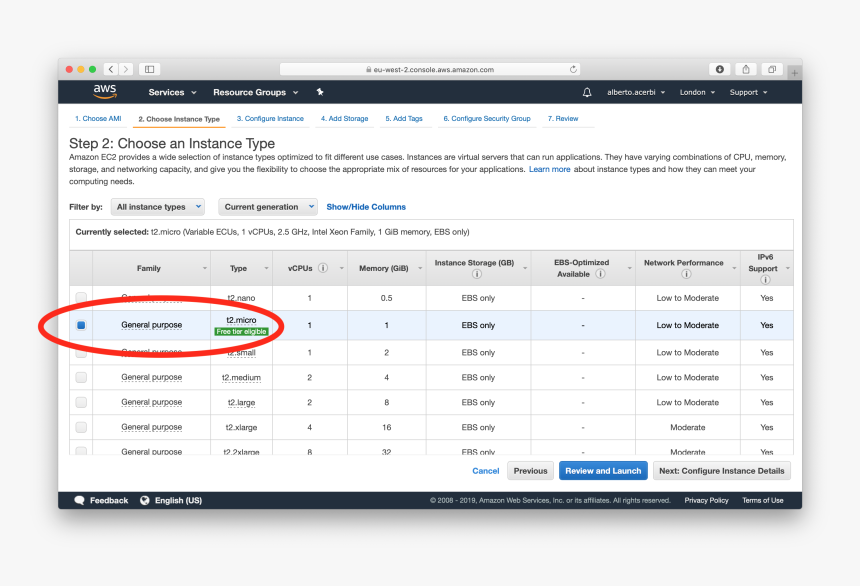Open the All instance types filter dropdown

158,207
